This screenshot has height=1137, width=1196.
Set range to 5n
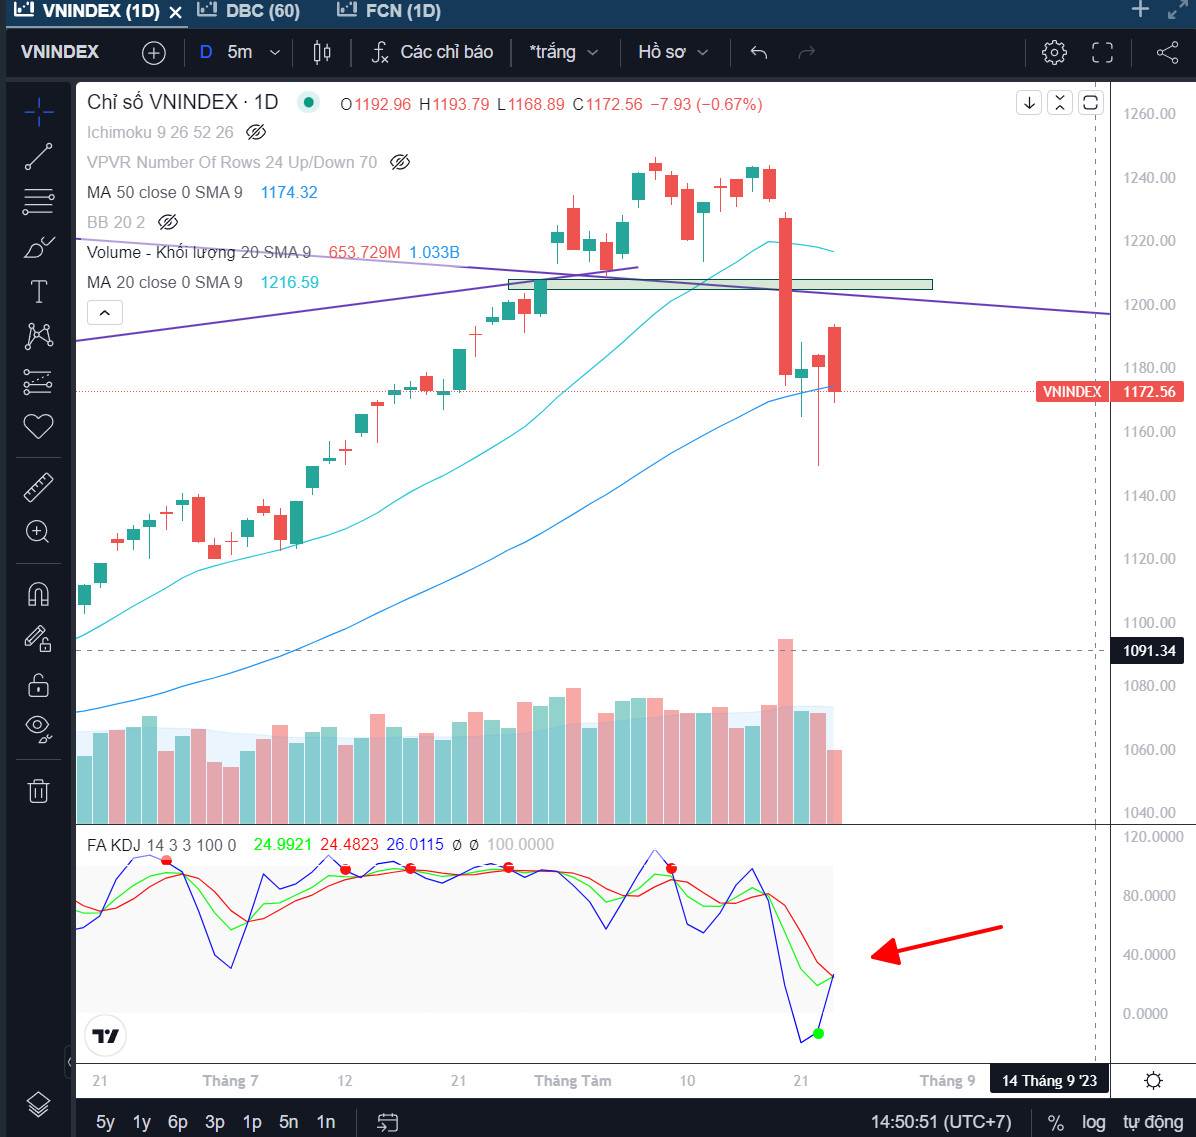[x=288, y=1122]
